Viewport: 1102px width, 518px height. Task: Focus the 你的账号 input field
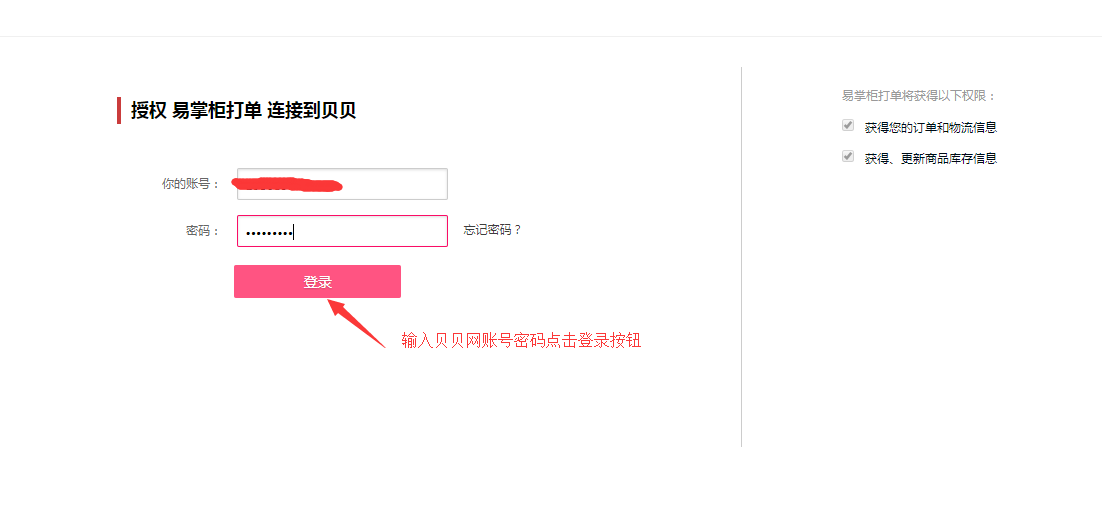coord(342,184)
